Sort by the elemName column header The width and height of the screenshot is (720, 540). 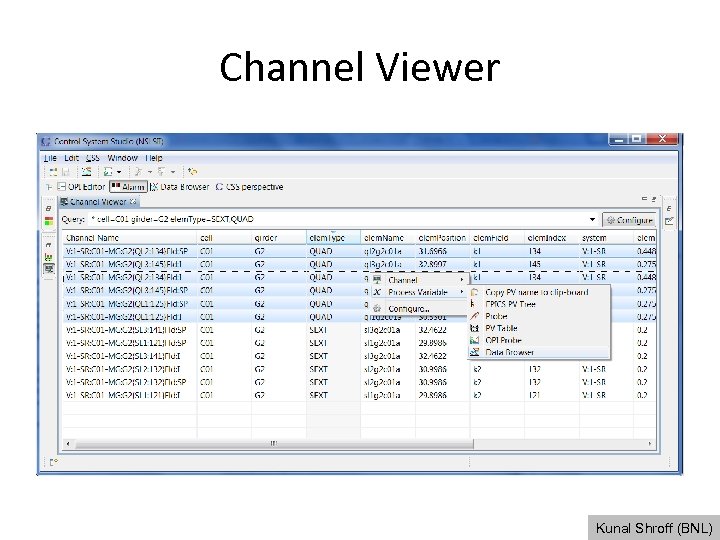388,238
